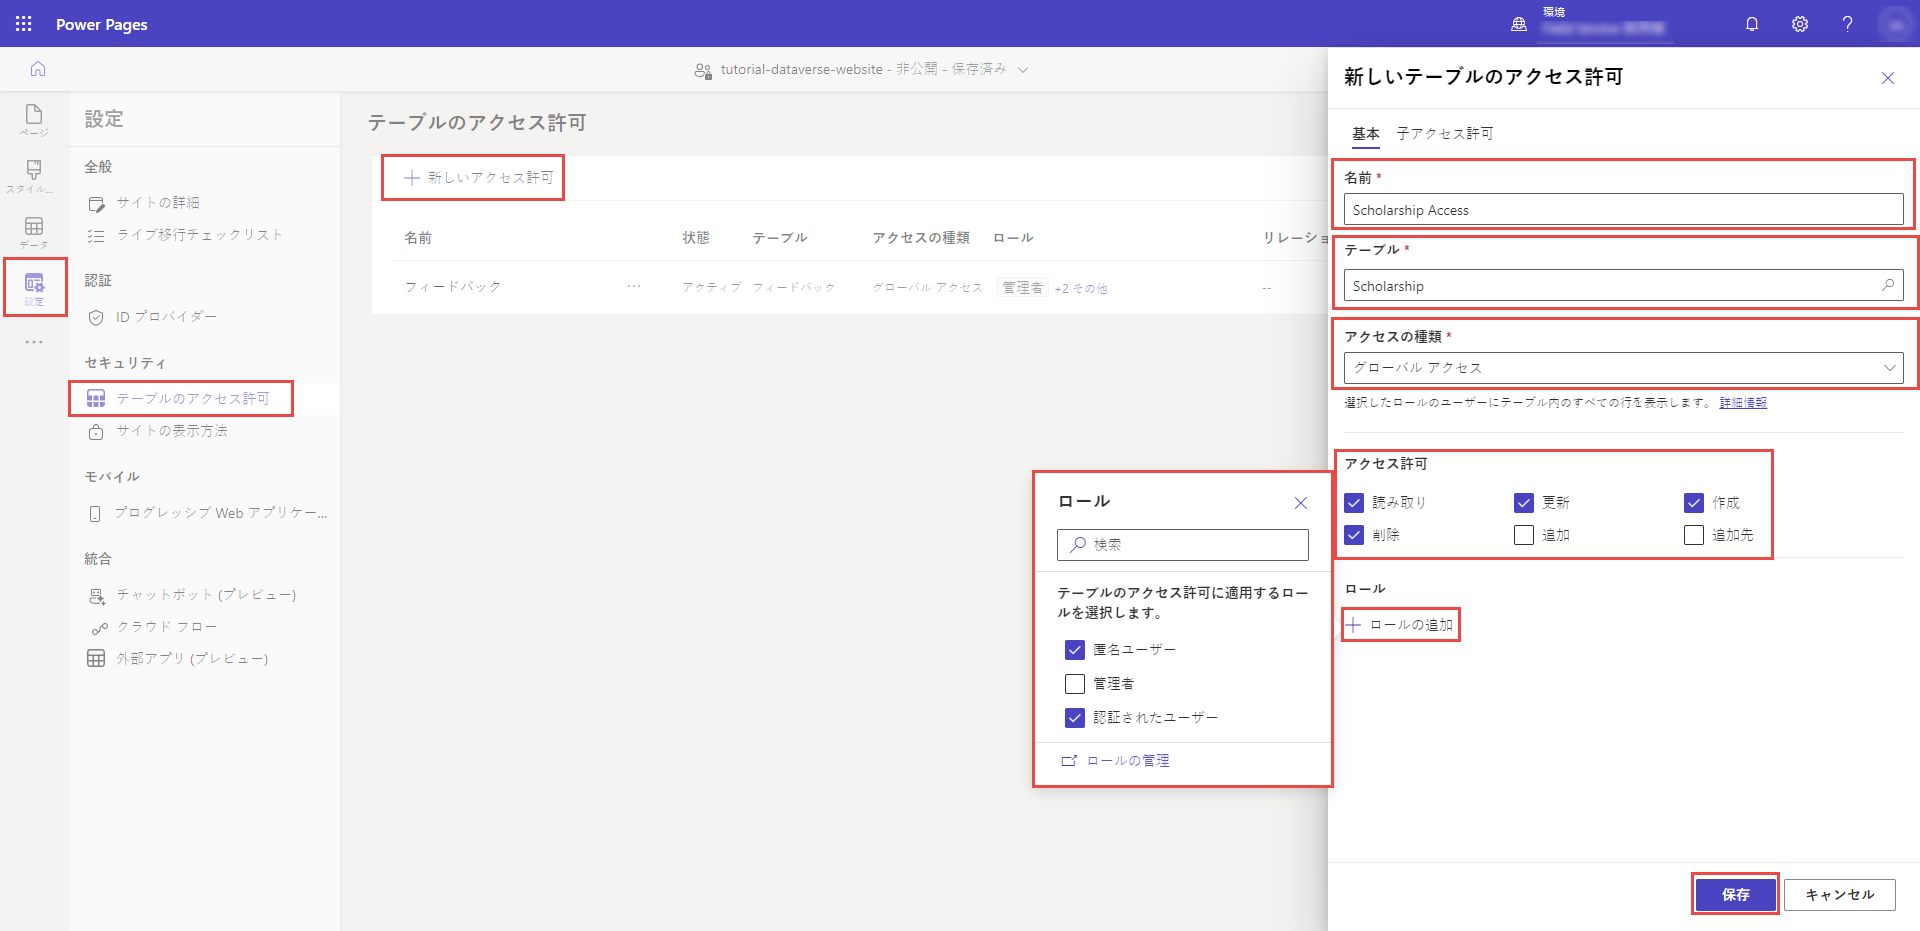Open the 詳細情報 link under access type
The height and width of the screenshot is (931, 1920).
(x=1744, y=402)
